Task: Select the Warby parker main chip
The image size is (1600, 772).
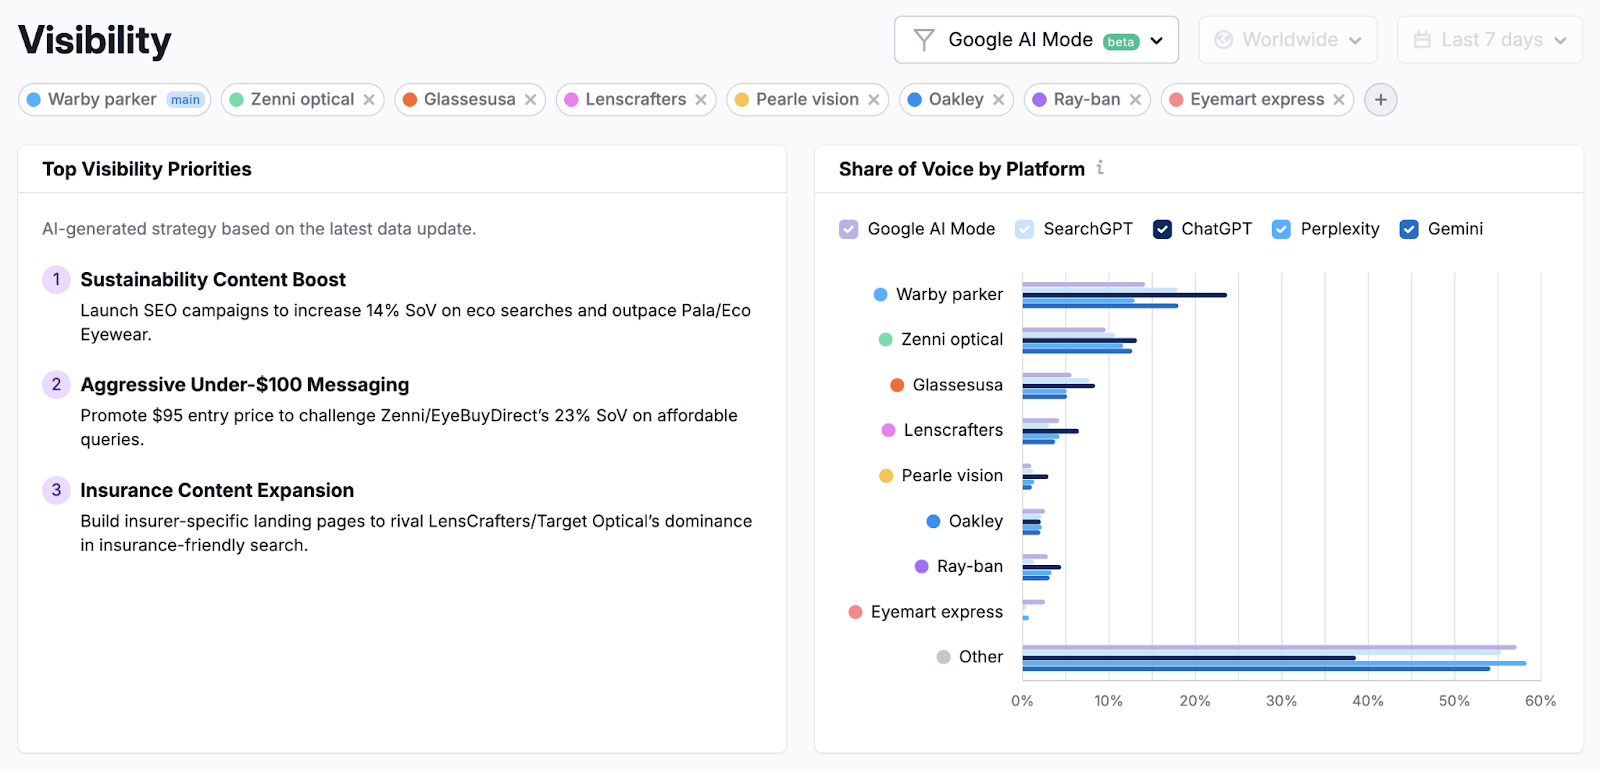Action: 114,100
